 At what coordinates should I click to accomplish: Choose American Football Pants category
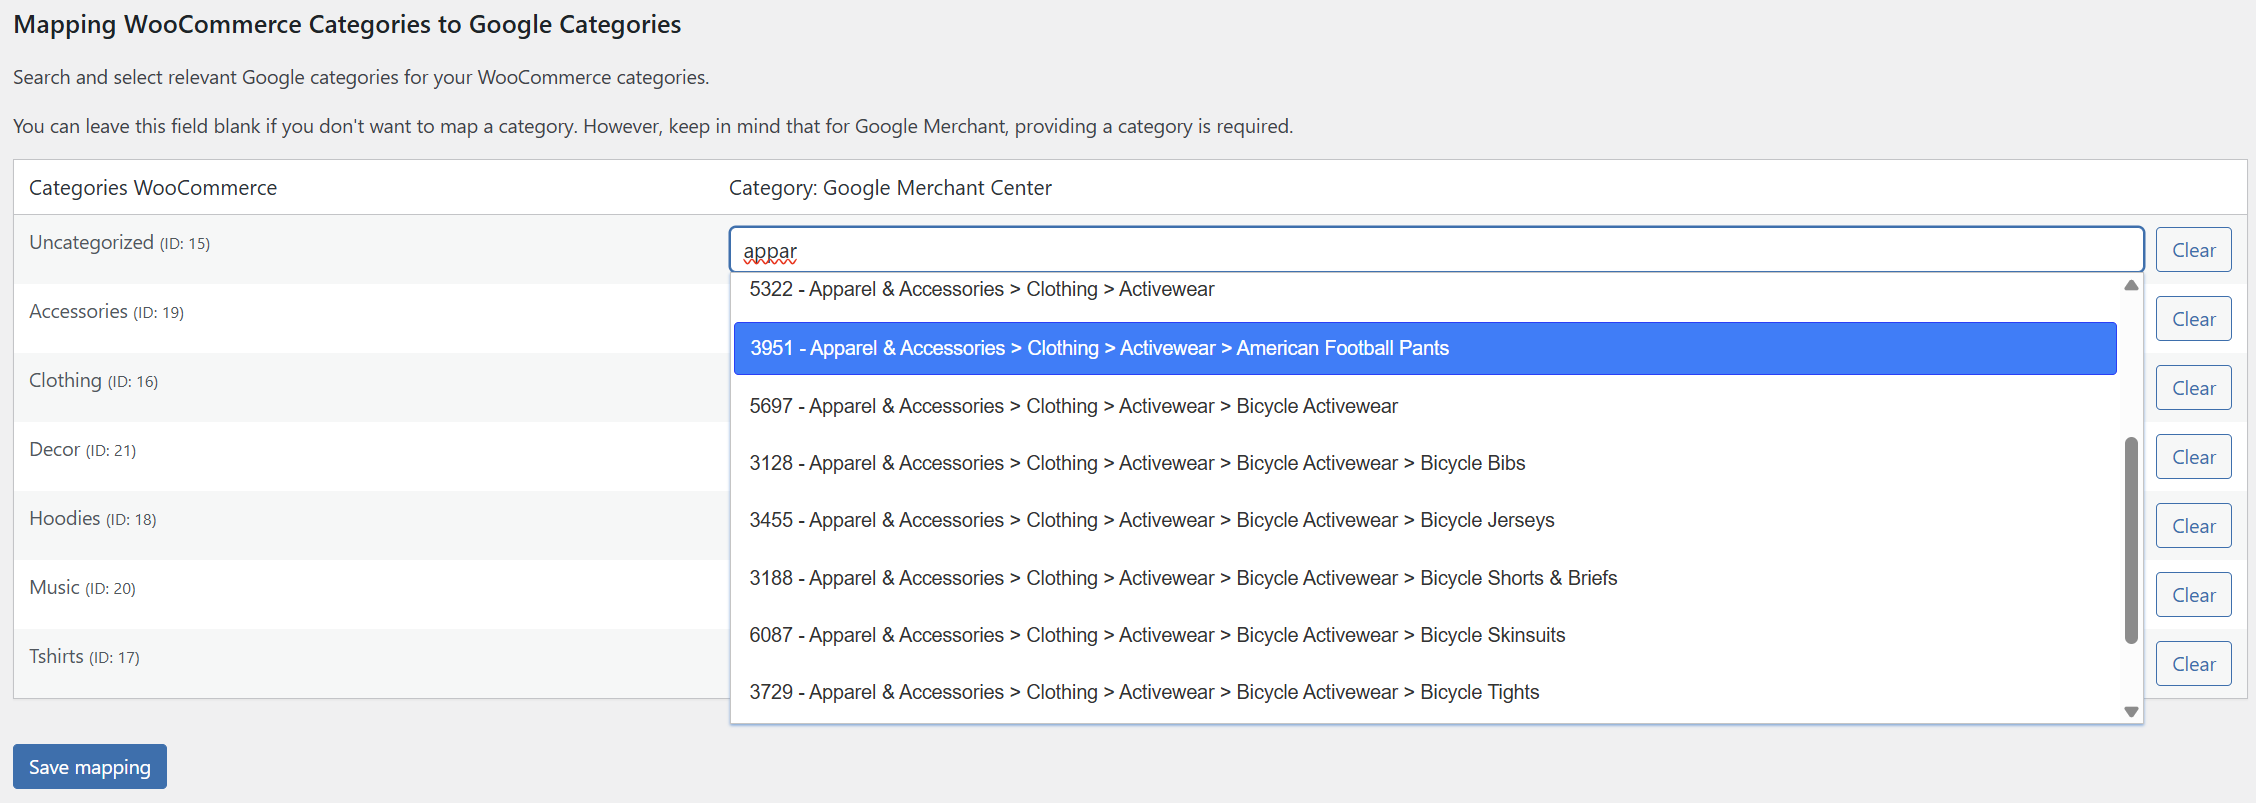[x=1100, y=348]
